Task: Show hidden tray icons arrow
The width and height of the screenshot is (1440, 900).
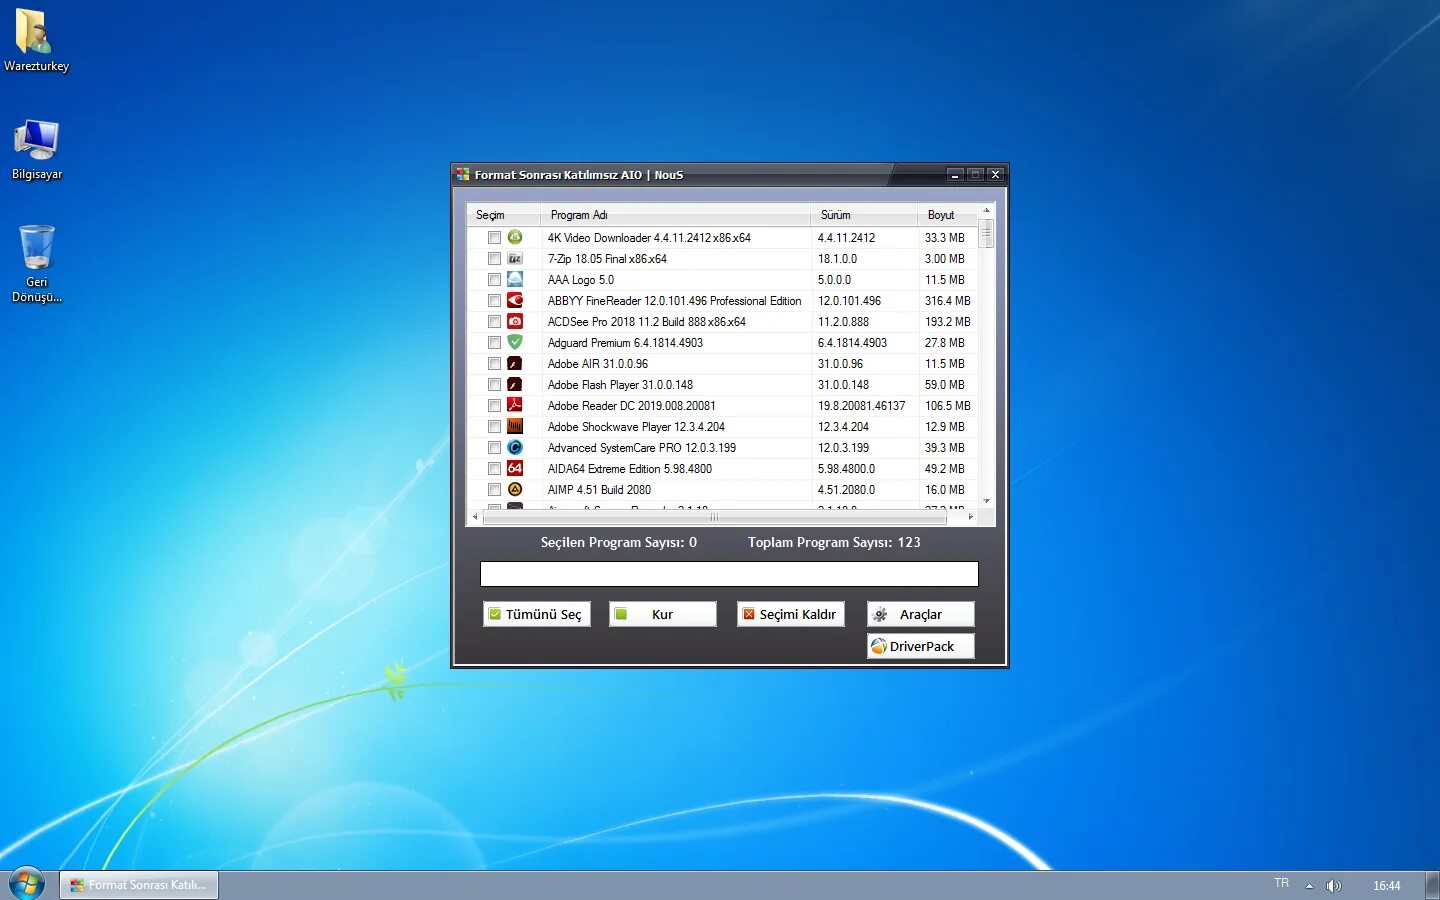Action: click(1309, 885)
